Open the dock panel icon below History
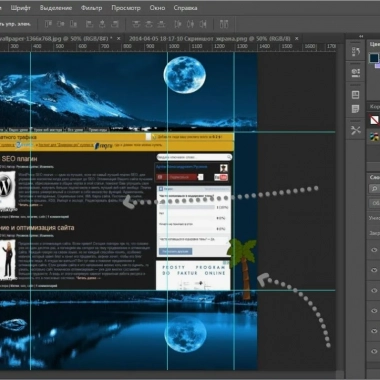 coord(356,72)
